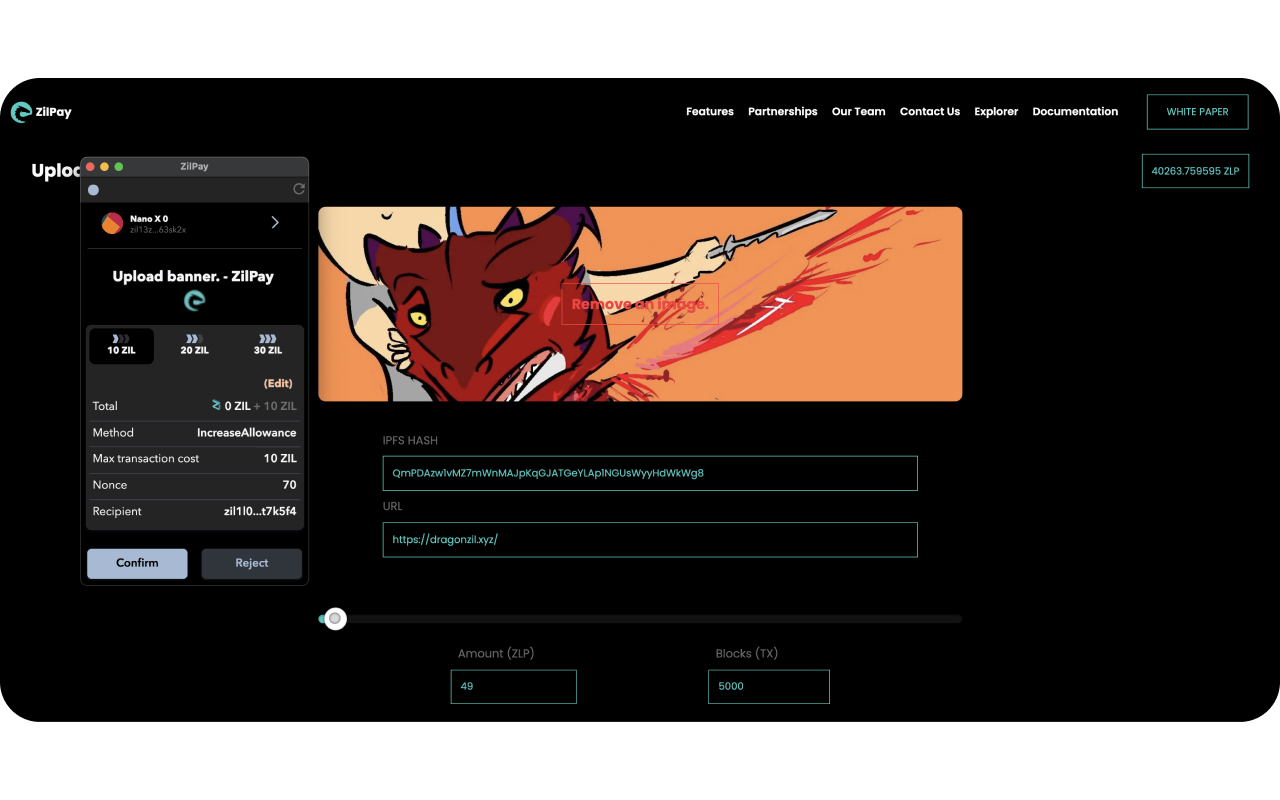Viewport: 1280px width, 800px height.
Task: Click the ZIL currency symbol beside Total
Action: (216, 406)
